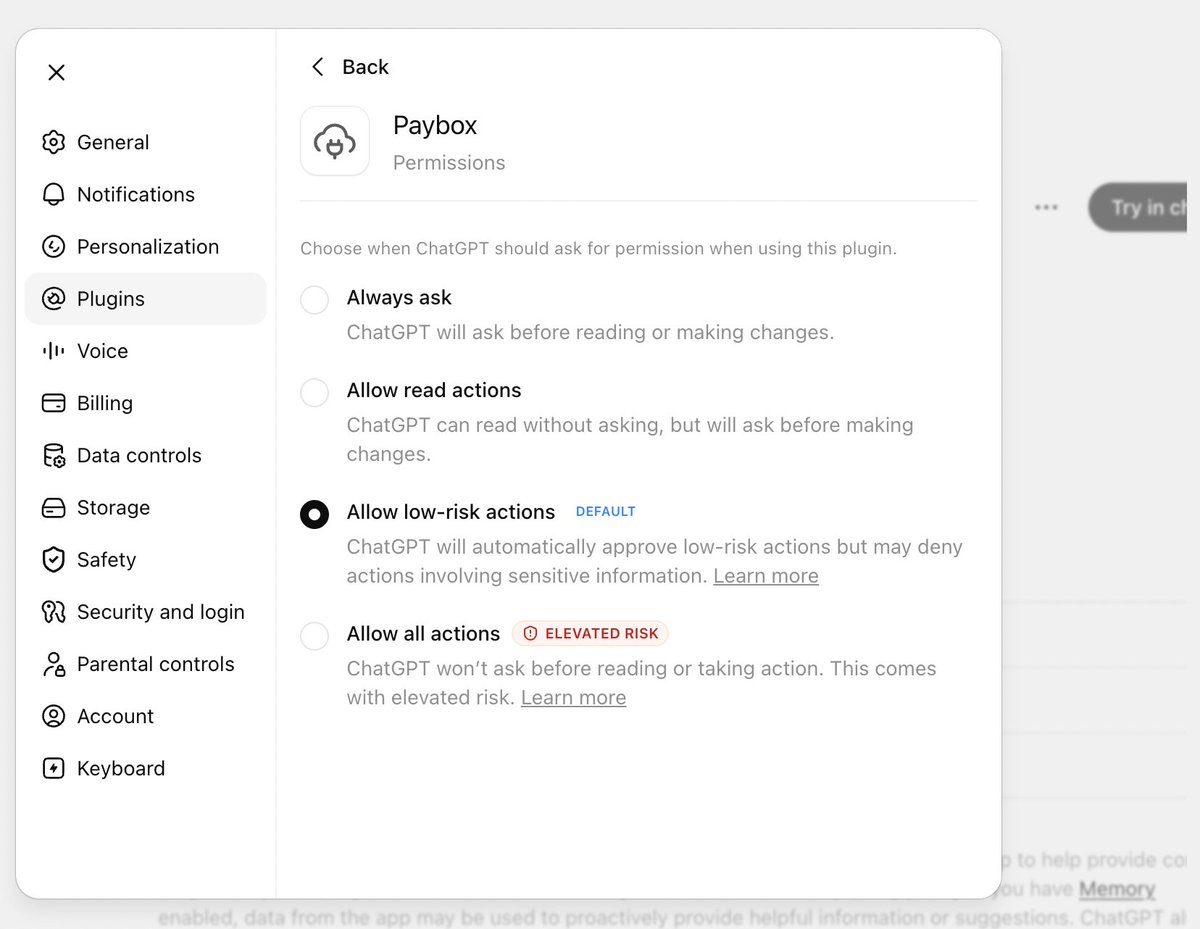Select the Always ask radio button

tap(315, 299)
